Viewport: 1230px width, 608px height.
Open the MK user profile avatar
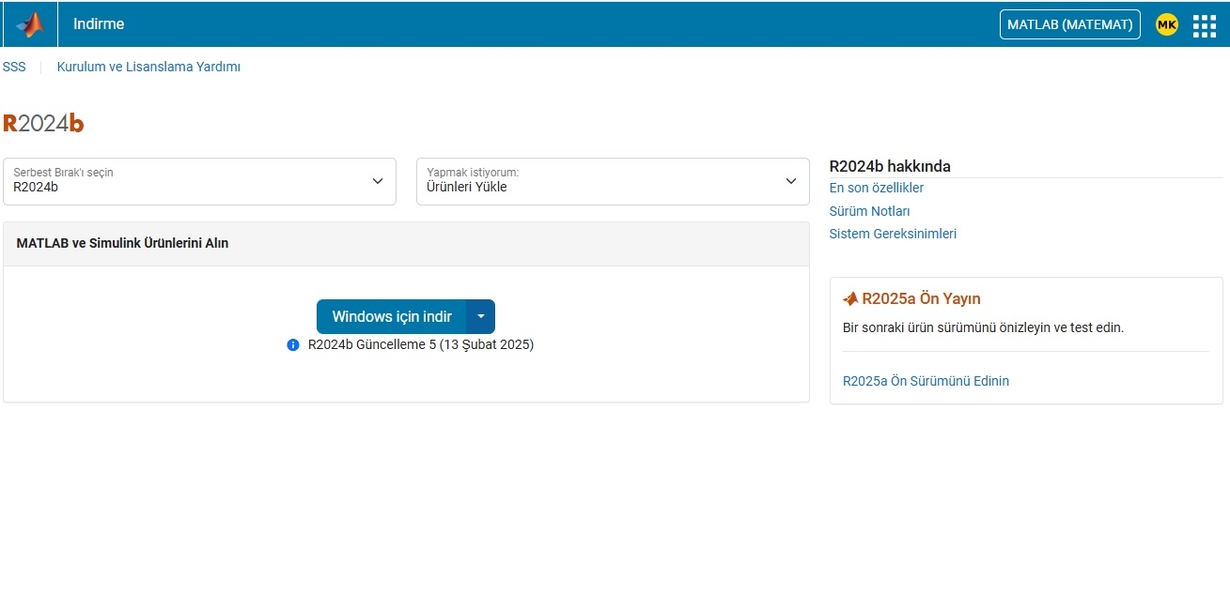pos(1166,24)
